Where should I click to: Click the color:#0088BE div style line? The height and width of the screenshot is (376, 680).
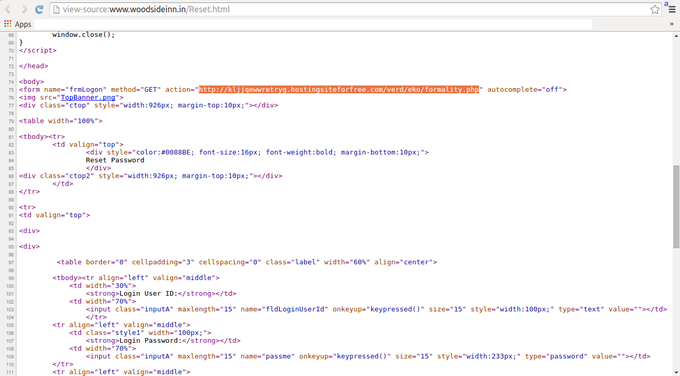click(x=257, y=152)
